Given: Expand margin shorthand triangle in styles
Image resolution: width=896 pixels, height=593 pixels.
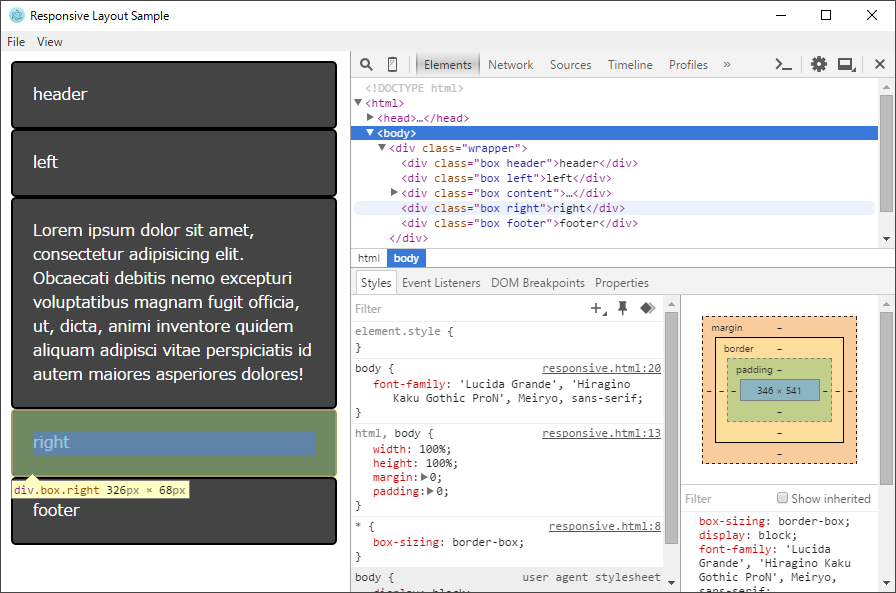Looking at the screenshot, I should 424,476.
